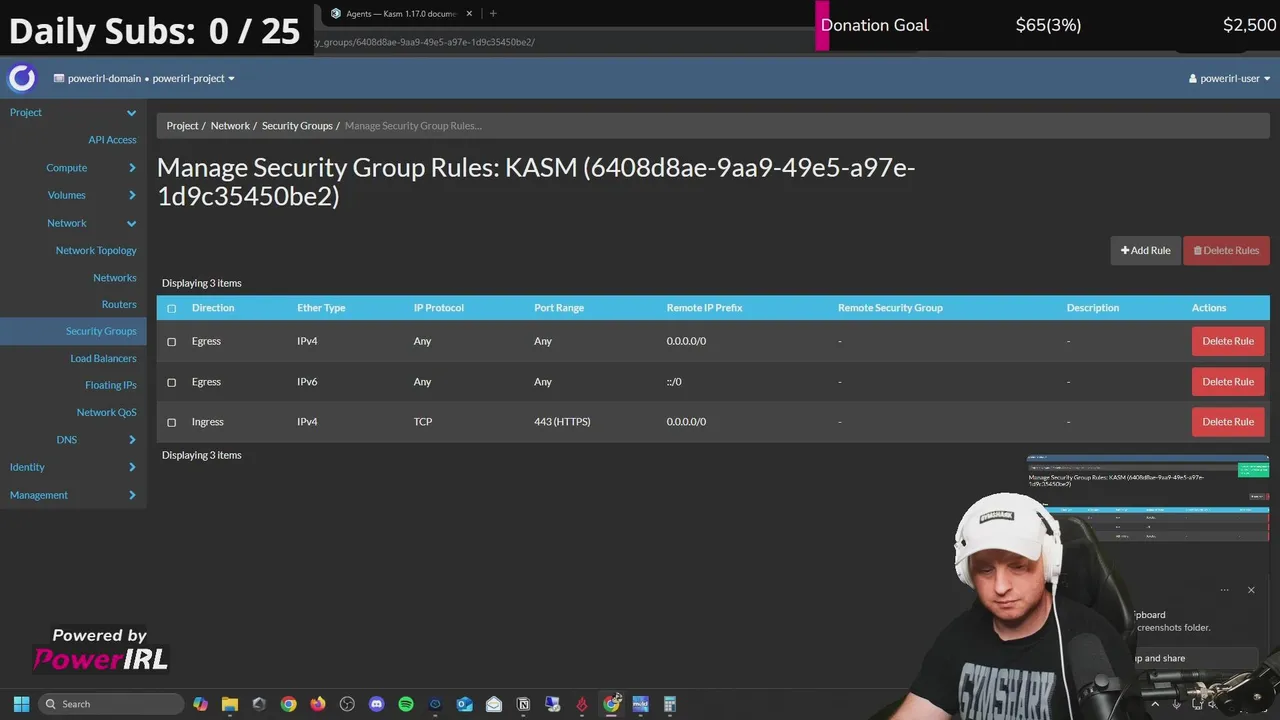Click the Port Range column header

pos(559,308)
